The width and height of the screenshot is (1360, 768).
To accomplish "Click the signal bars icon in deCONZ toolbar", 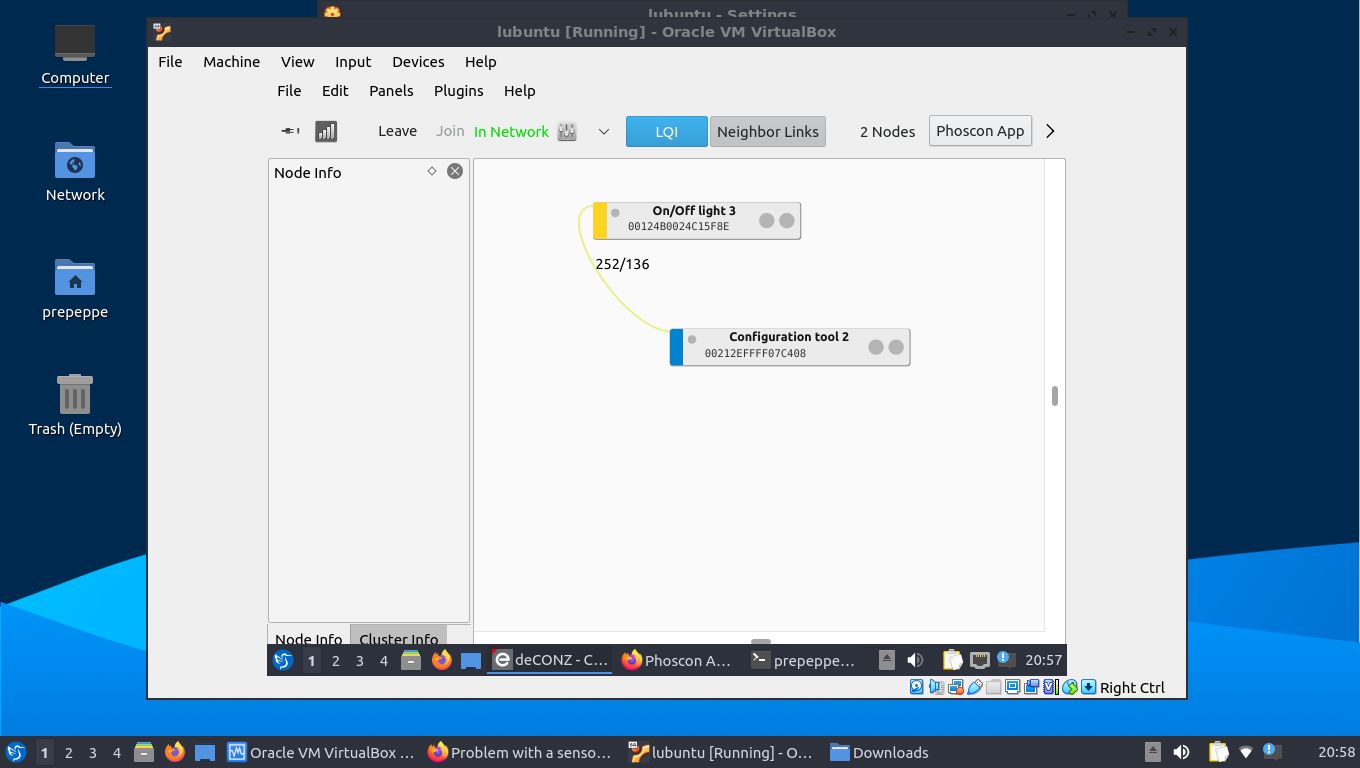I will click(326, 131).
